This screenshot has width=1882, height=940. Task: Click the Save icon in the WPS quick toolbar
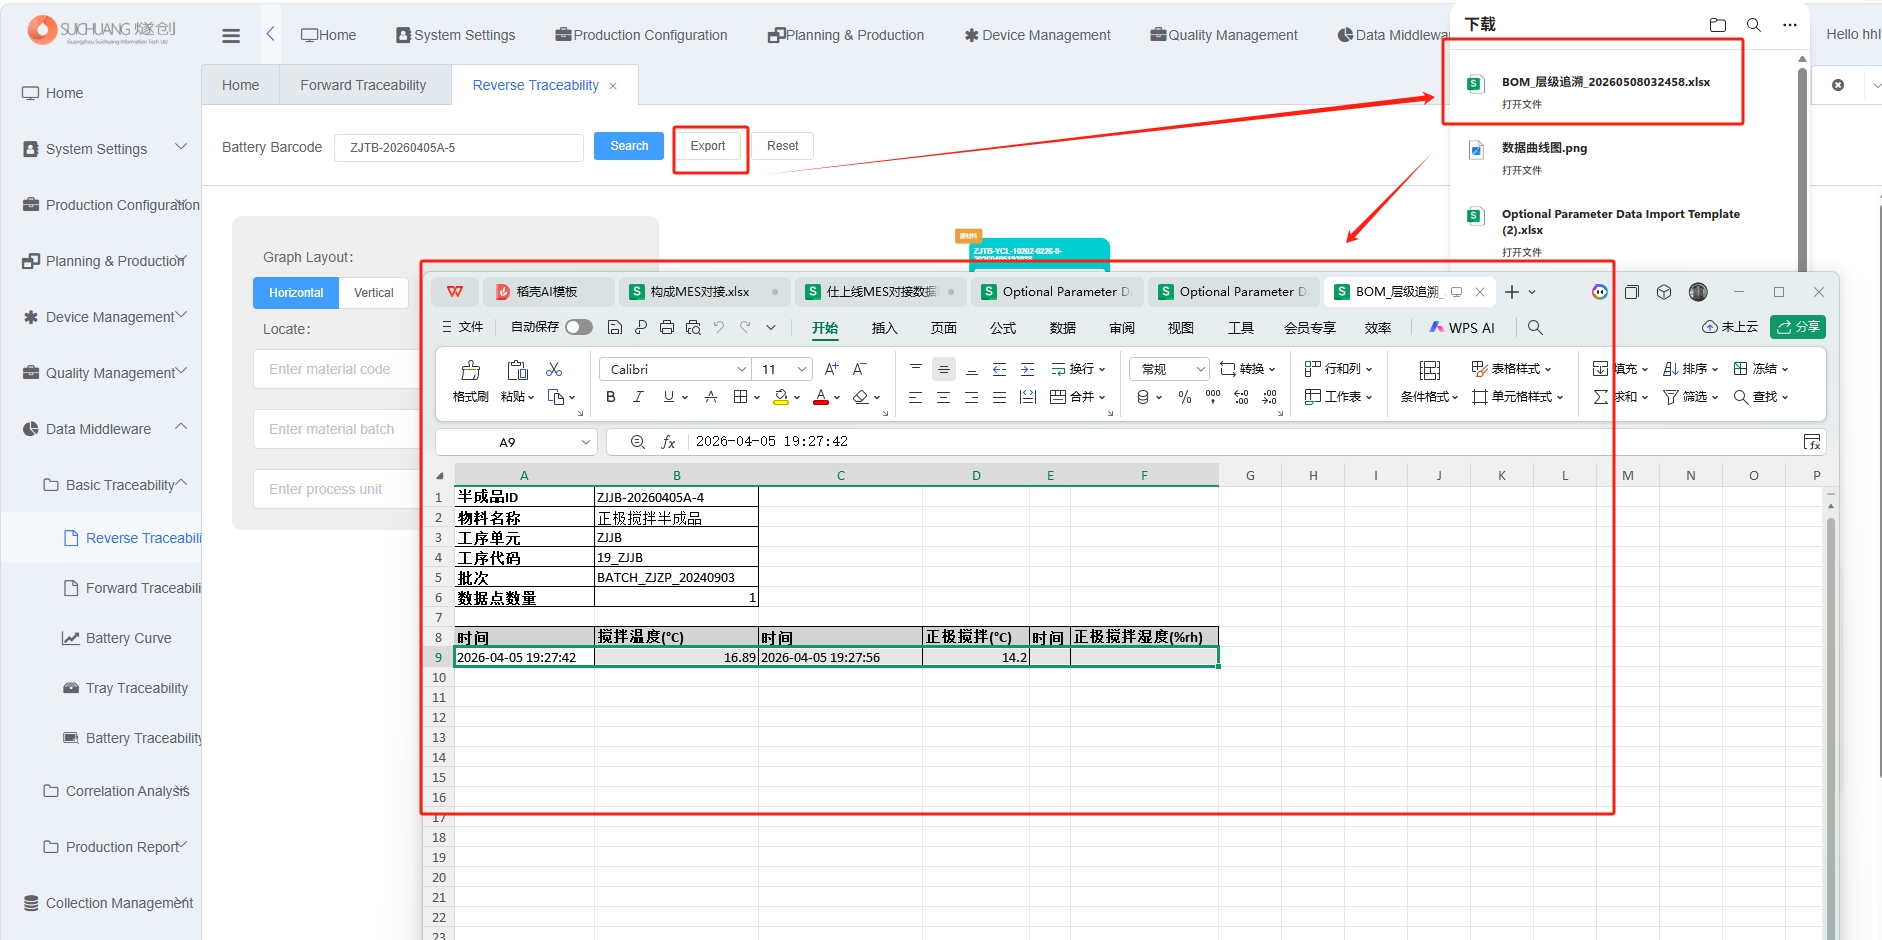point(615,327)
